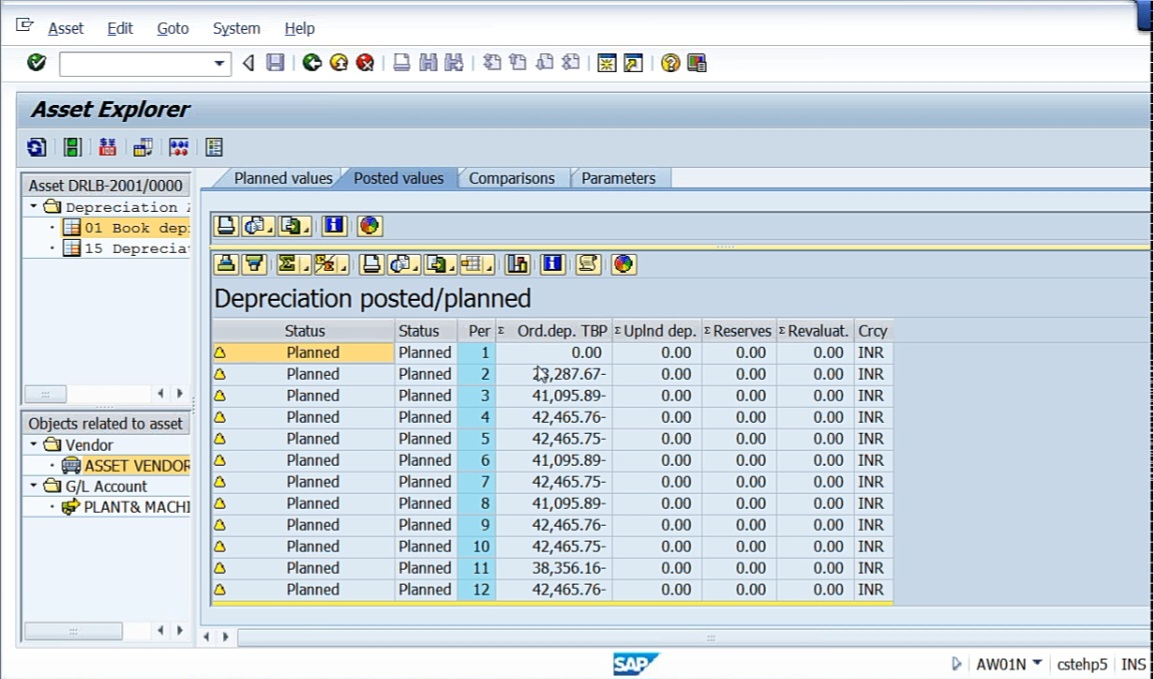Click the pie chart icon in the upper grid toolbar
Screen dimensions: 1153x679
click(x=369, y=226)
